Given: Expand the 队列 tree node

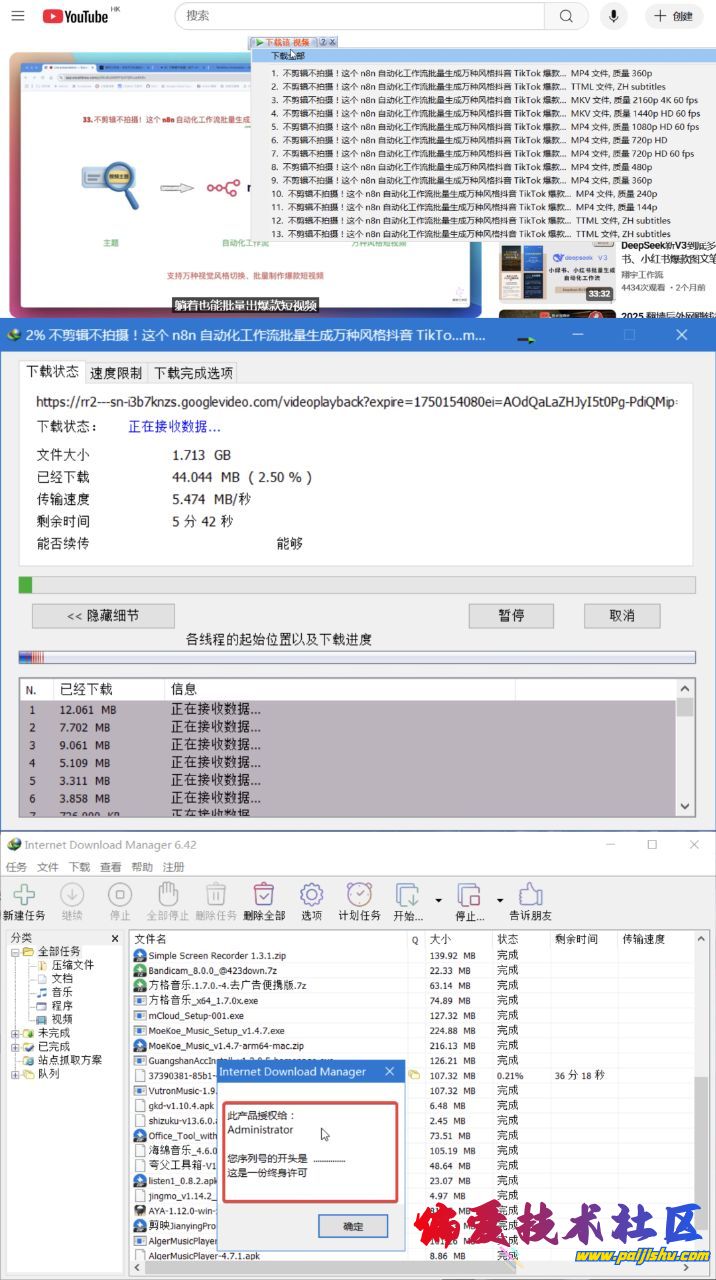Looking at the screenshot, I should 15,1074.
